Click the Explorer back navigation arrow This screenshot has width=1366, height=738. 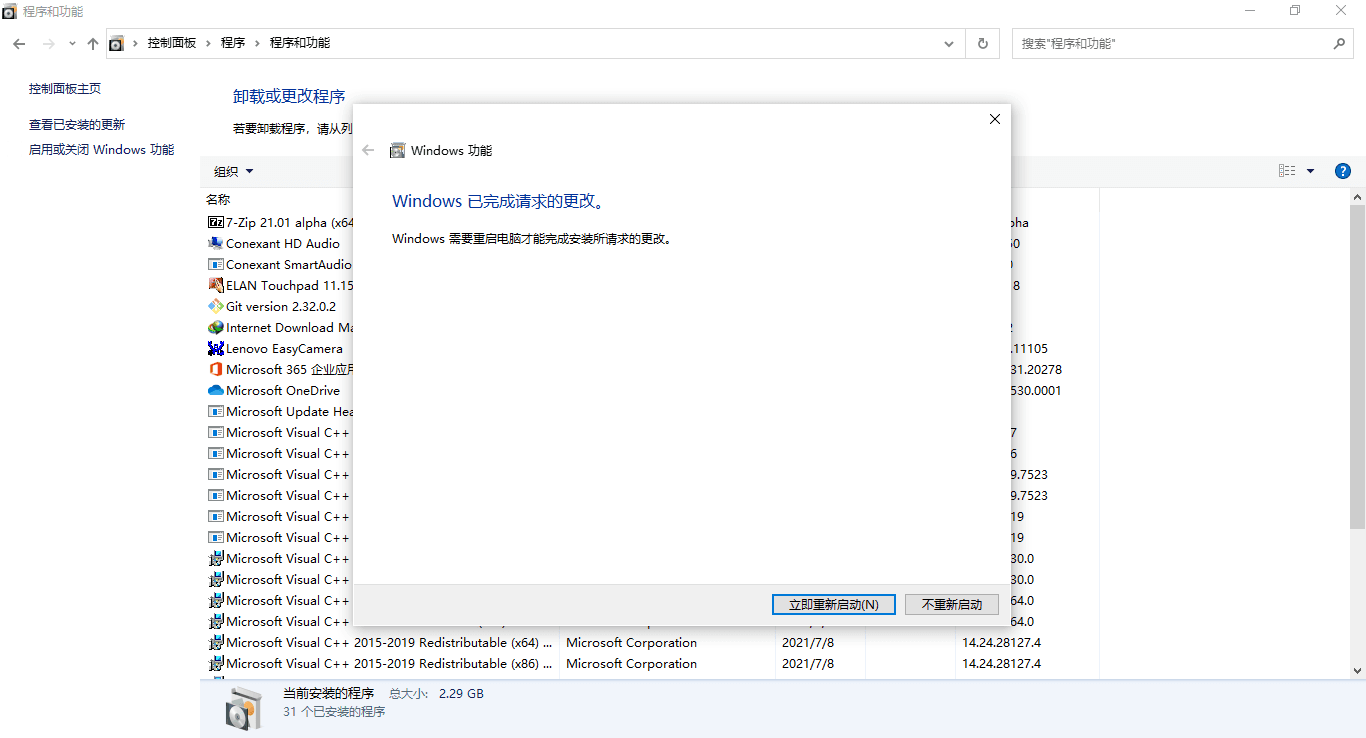(19, 44)
